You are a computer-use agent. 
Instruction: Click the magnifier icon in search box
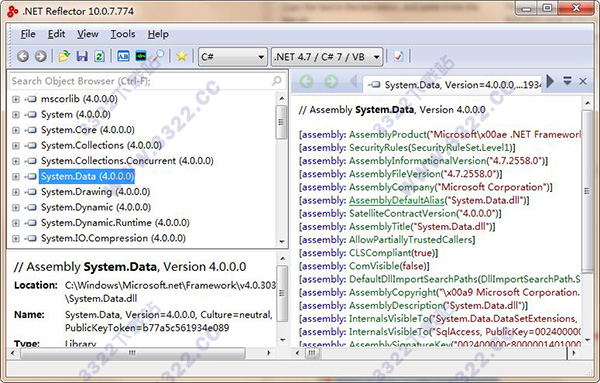coord(277,81)
